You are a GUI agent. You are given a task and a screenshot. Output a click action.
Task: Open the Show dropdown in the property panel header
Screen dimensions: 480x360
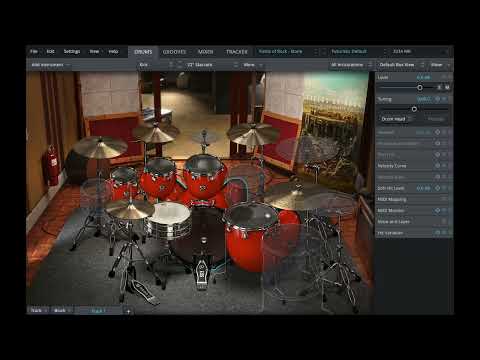point(440,65)
